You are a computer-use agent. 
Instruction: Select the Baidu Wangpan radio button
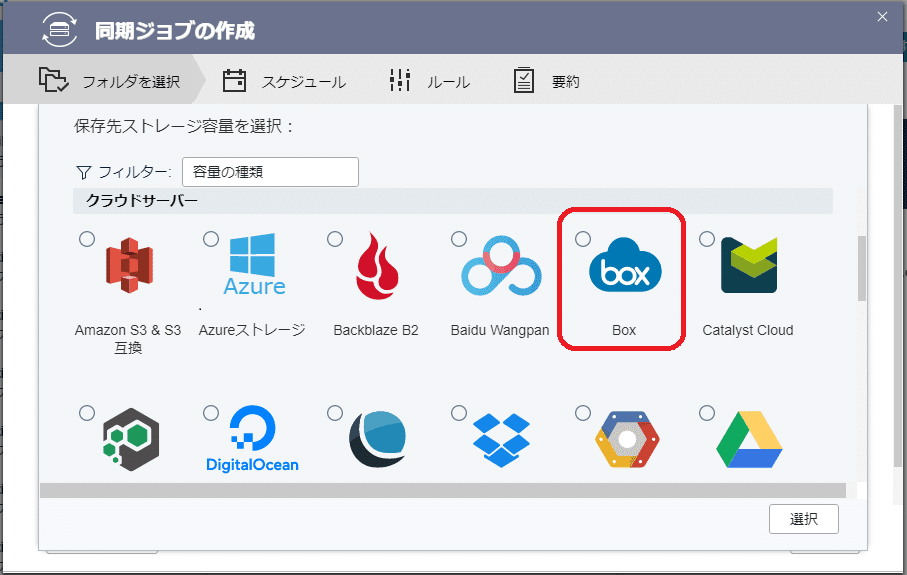coord(459,239)
